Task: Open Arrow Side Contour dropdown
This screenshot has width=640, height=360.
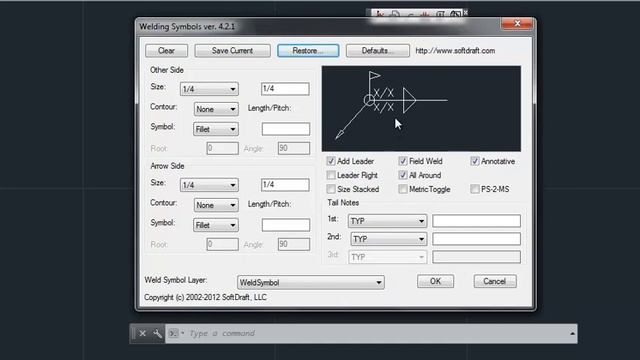Action: point(216,205)
